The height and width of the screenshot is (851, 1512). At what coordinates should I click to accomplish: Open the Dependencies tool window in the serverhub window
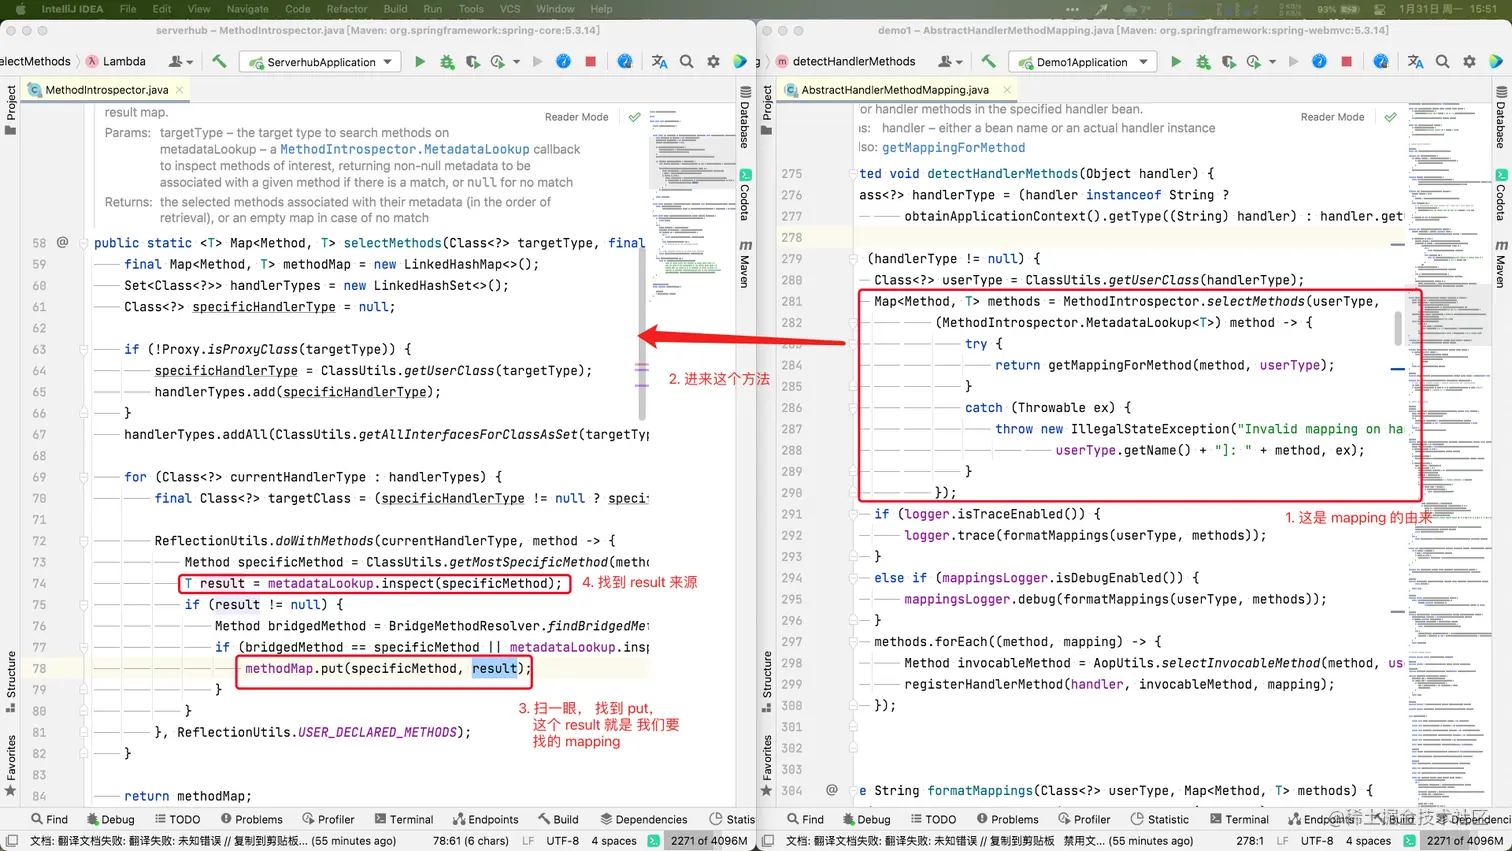(643, 819)
